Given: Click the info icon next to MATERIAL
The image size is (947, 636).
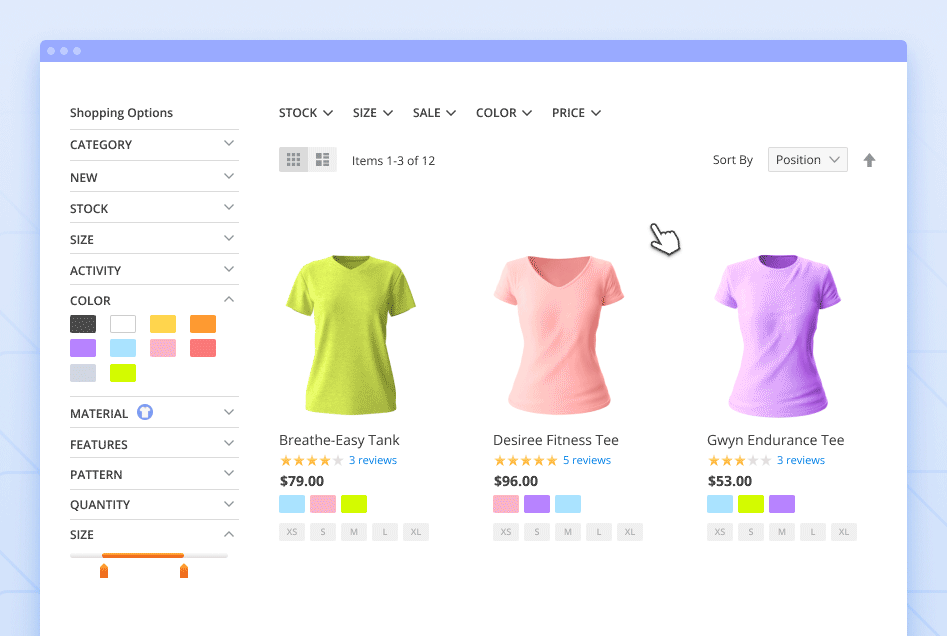Looking at the screenshot, I should (x=144, y=412).
